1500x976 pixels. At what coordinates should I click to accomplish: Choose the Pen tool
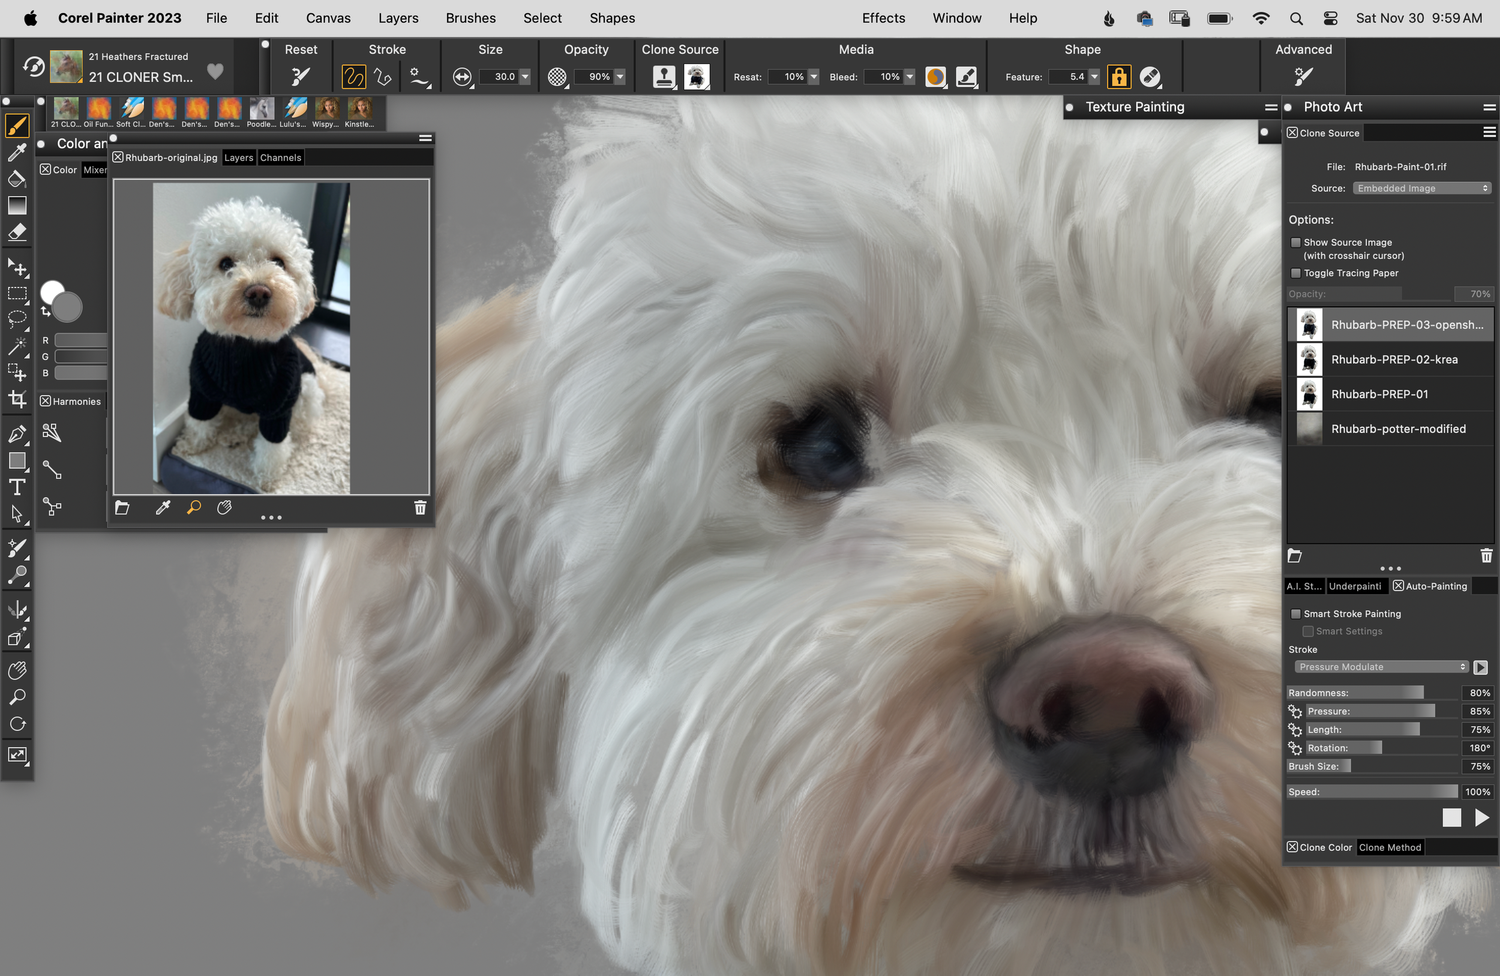(x=17, y=434)
